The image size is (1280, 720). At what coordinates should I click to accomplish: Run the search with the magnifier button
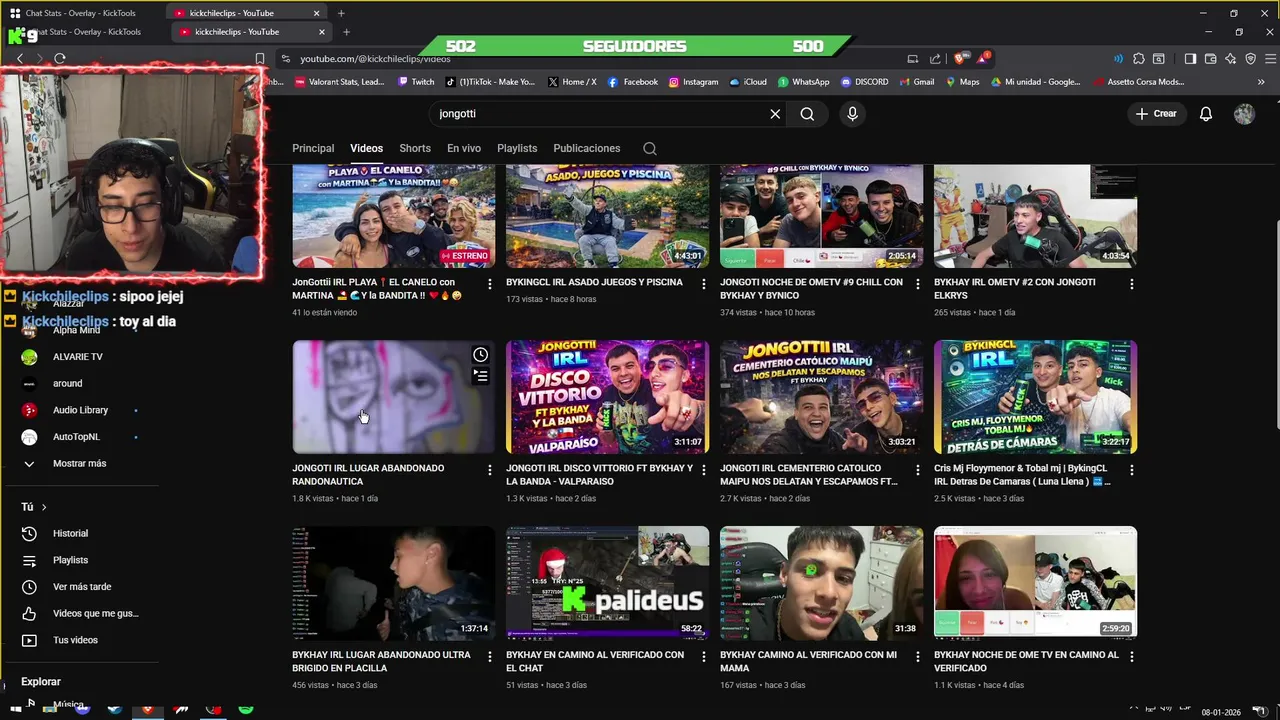click(807, 114)
